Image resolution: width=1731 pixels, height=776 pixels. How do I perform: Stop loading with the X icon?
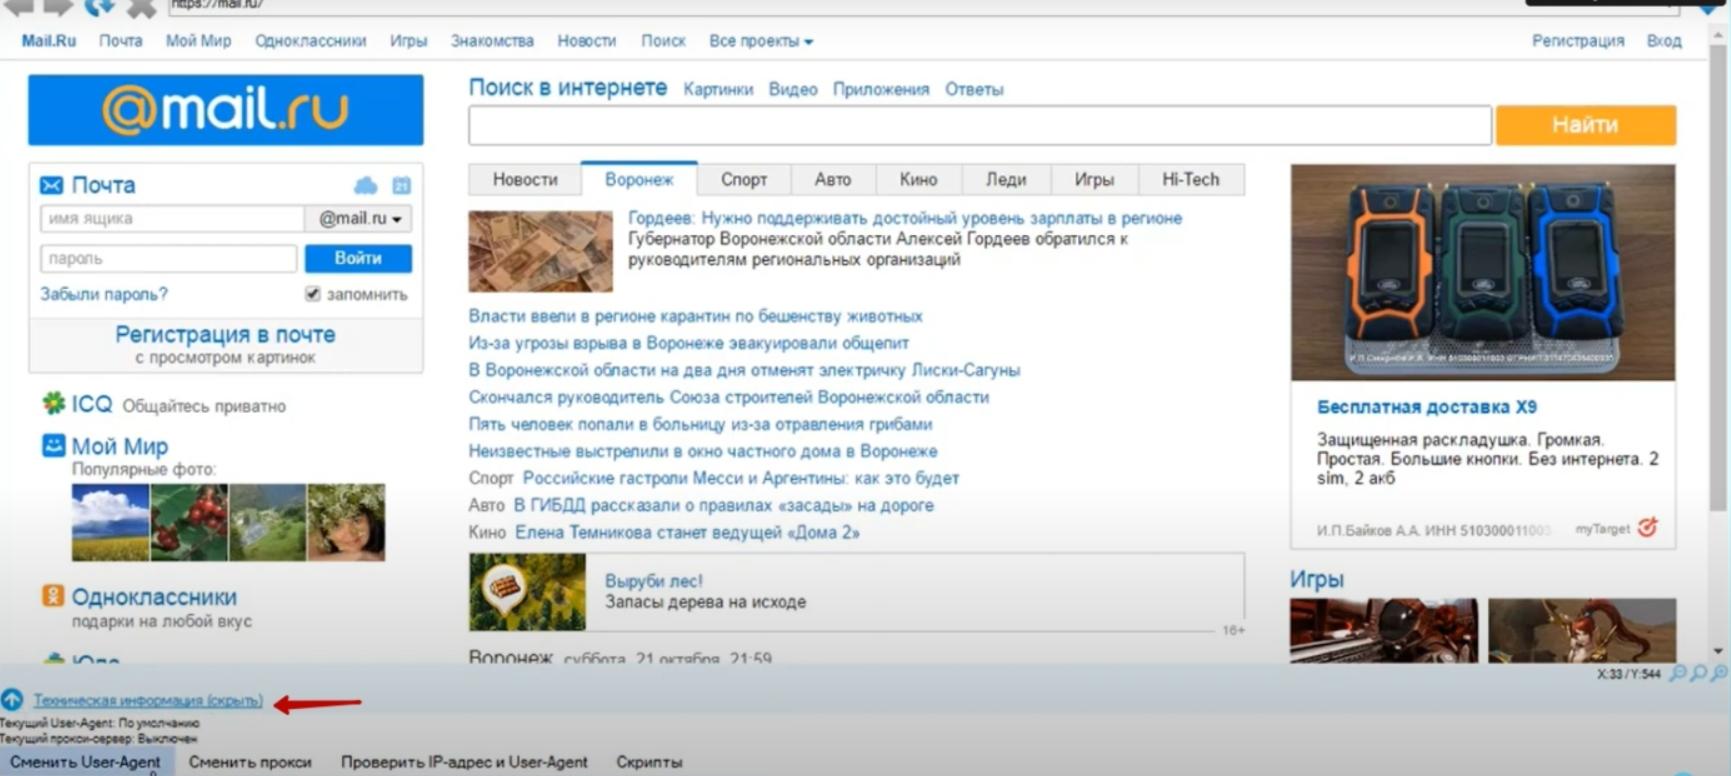(x=141, y=7)
